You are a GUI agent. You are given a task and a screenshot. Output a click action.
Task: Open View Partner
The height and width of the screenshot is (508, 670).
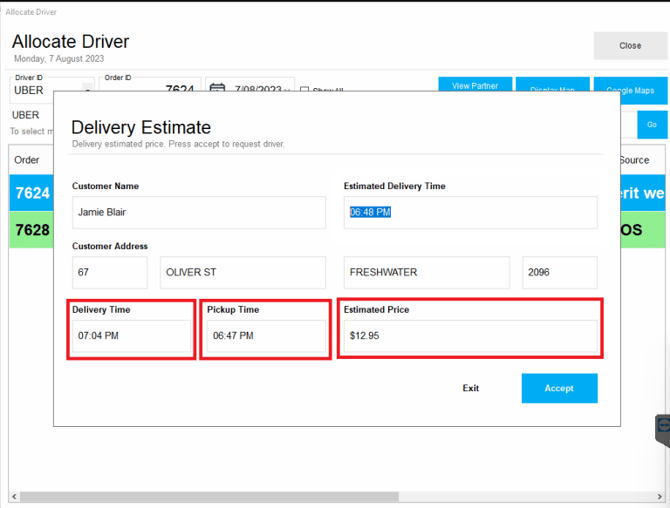pos(475,86)
